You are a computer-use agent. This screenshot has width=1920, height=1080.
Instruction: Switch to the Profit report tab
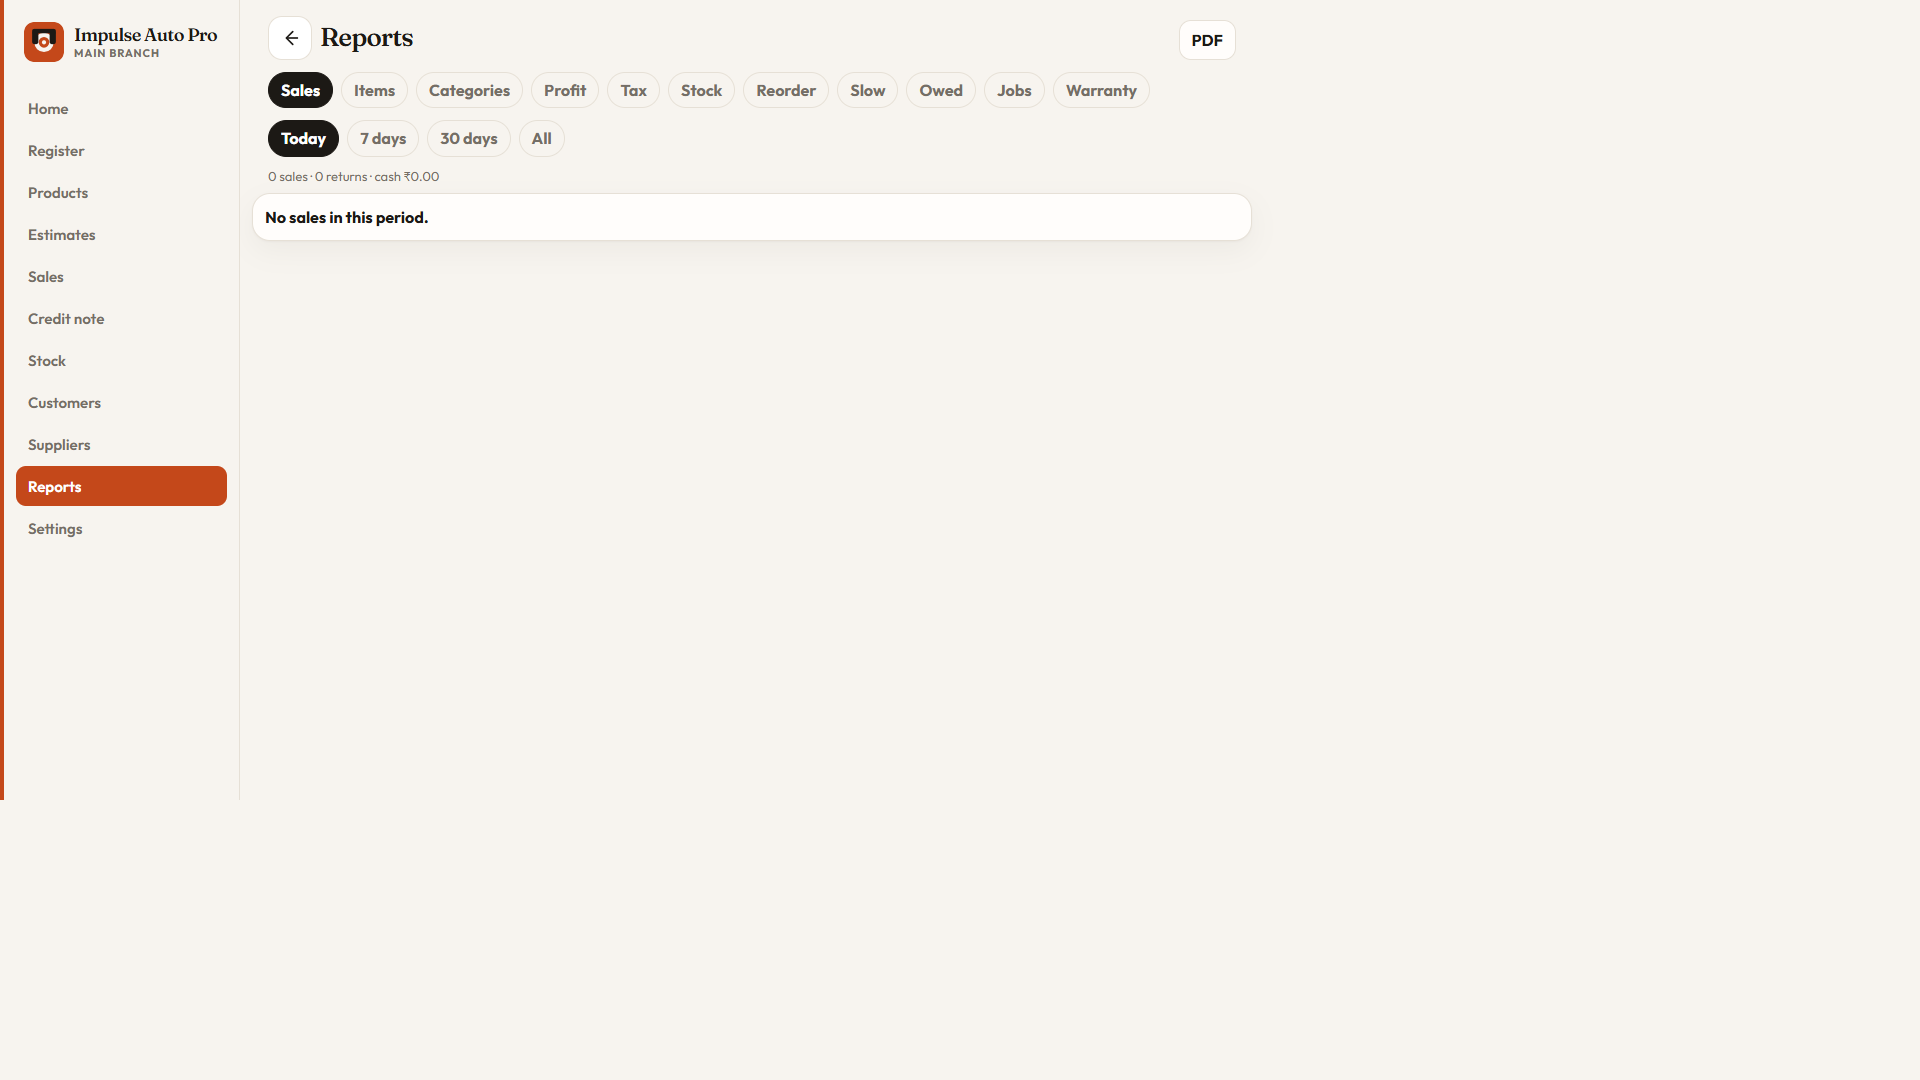565,90
